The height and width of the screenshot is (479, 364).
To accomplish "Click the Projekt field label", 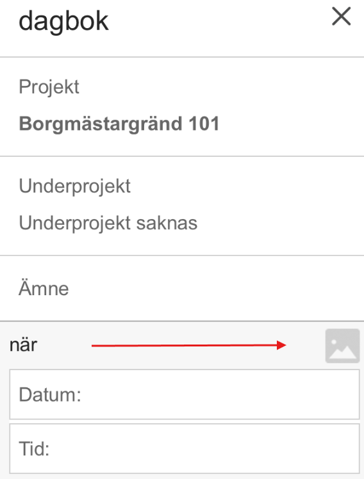I will tap(49, 87).
